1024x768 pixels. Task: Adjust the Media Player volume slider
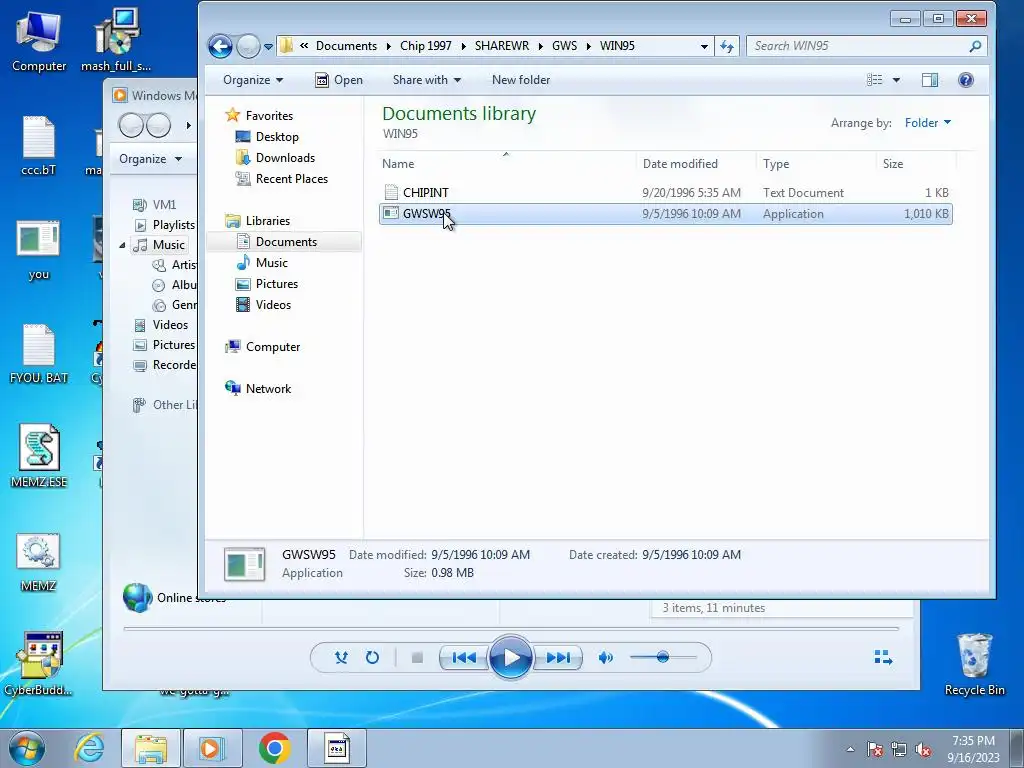[663, 657]
